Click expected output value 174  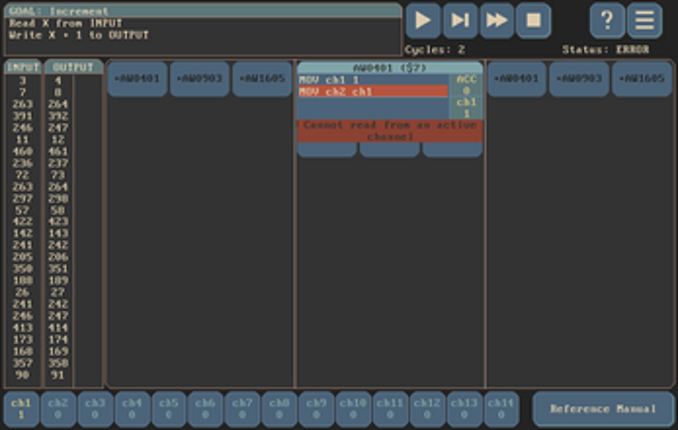tap(58, 340)
